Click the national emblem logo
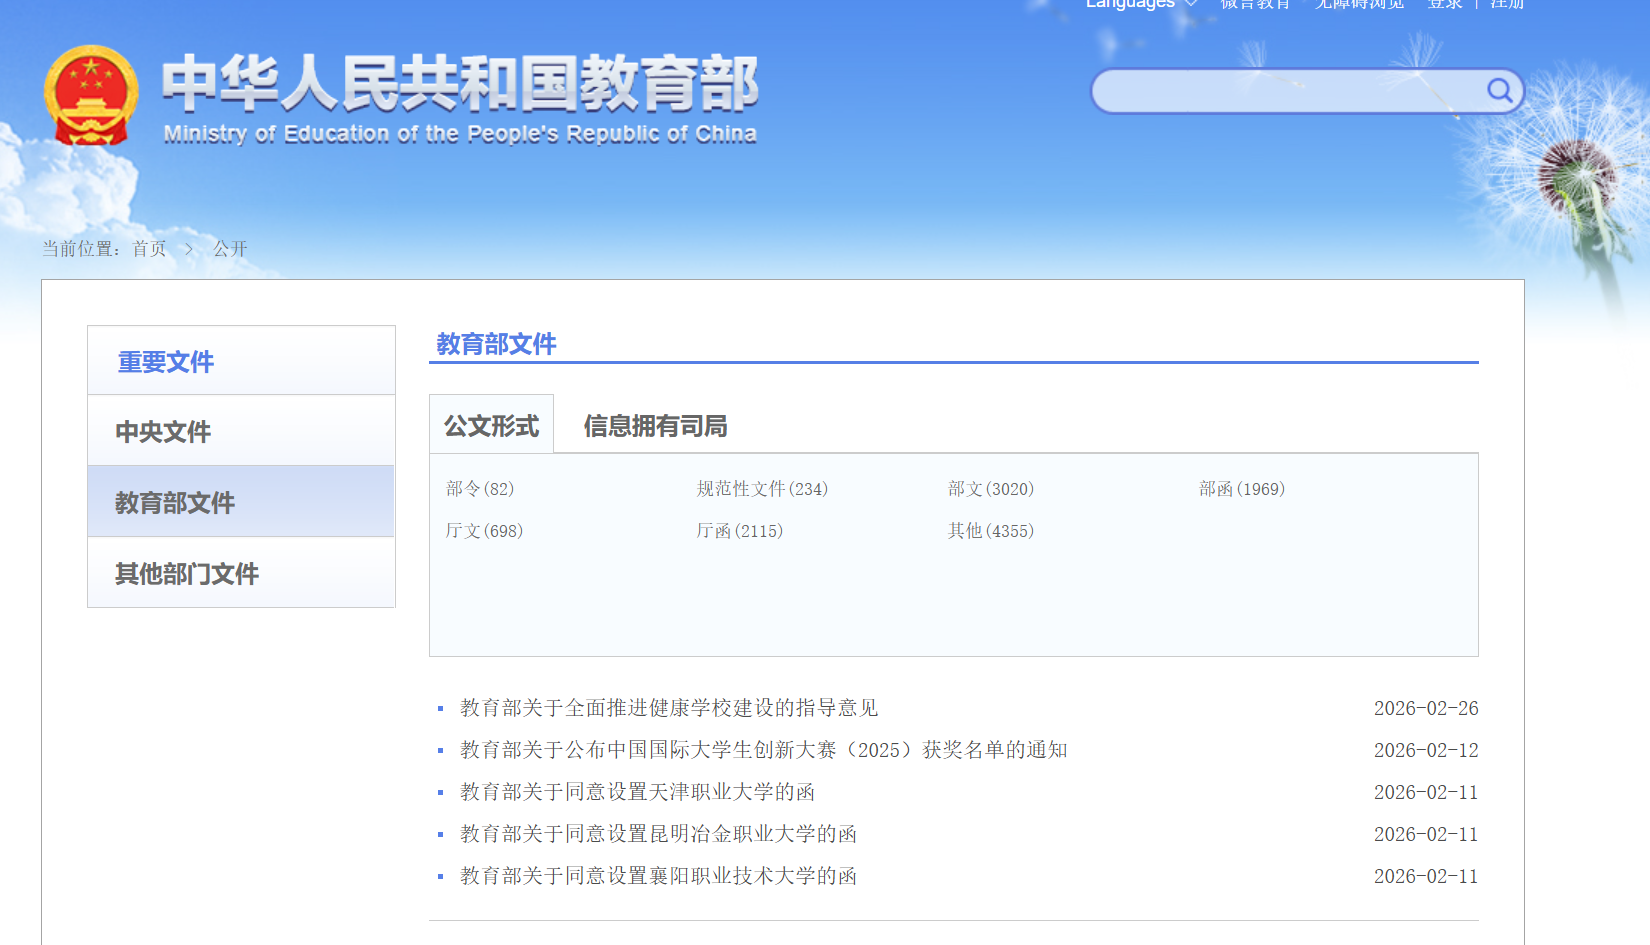Screen dimensions: 1650x945 [91, 96]
